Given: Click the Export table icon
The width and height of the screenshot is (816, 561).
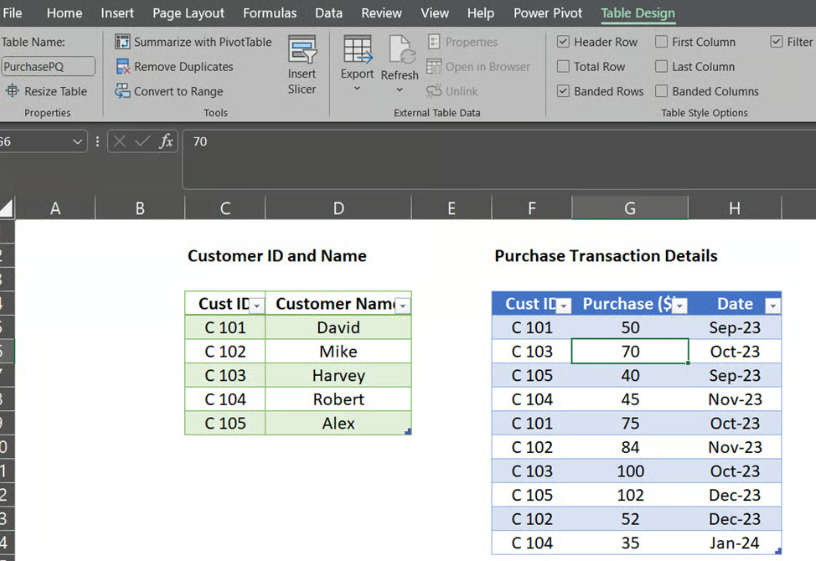Looking at the screenshot, I should pos(357,50).
